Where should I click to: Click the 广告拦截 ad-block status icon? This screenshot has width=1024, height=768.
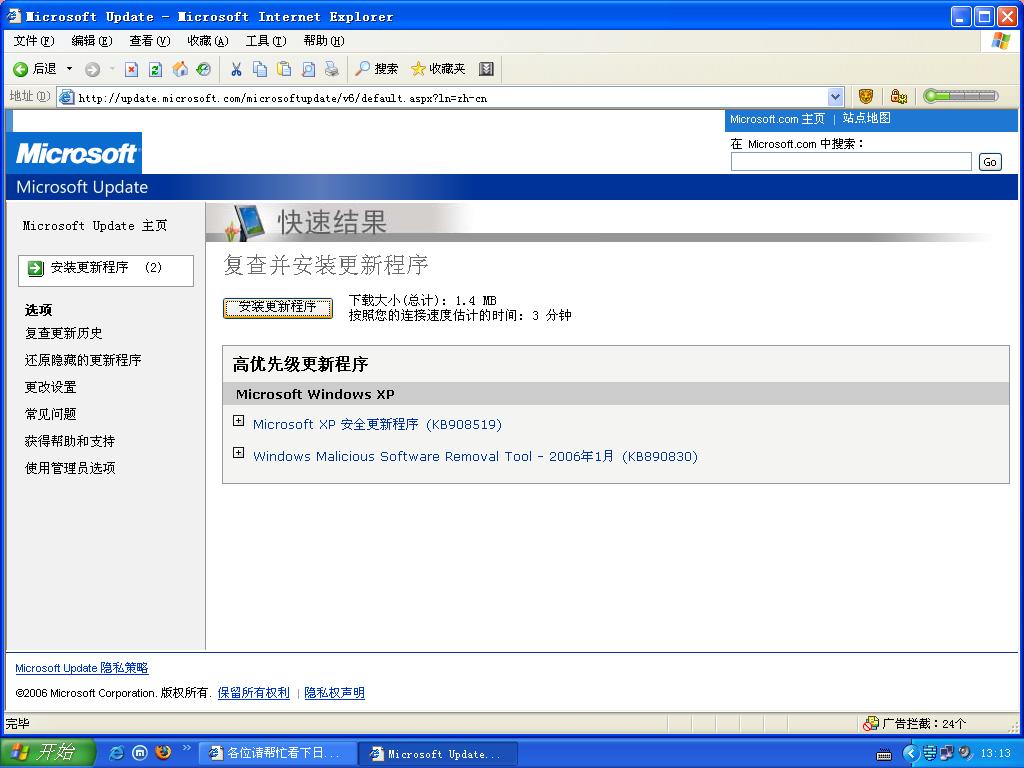click(x=871, y=724)
